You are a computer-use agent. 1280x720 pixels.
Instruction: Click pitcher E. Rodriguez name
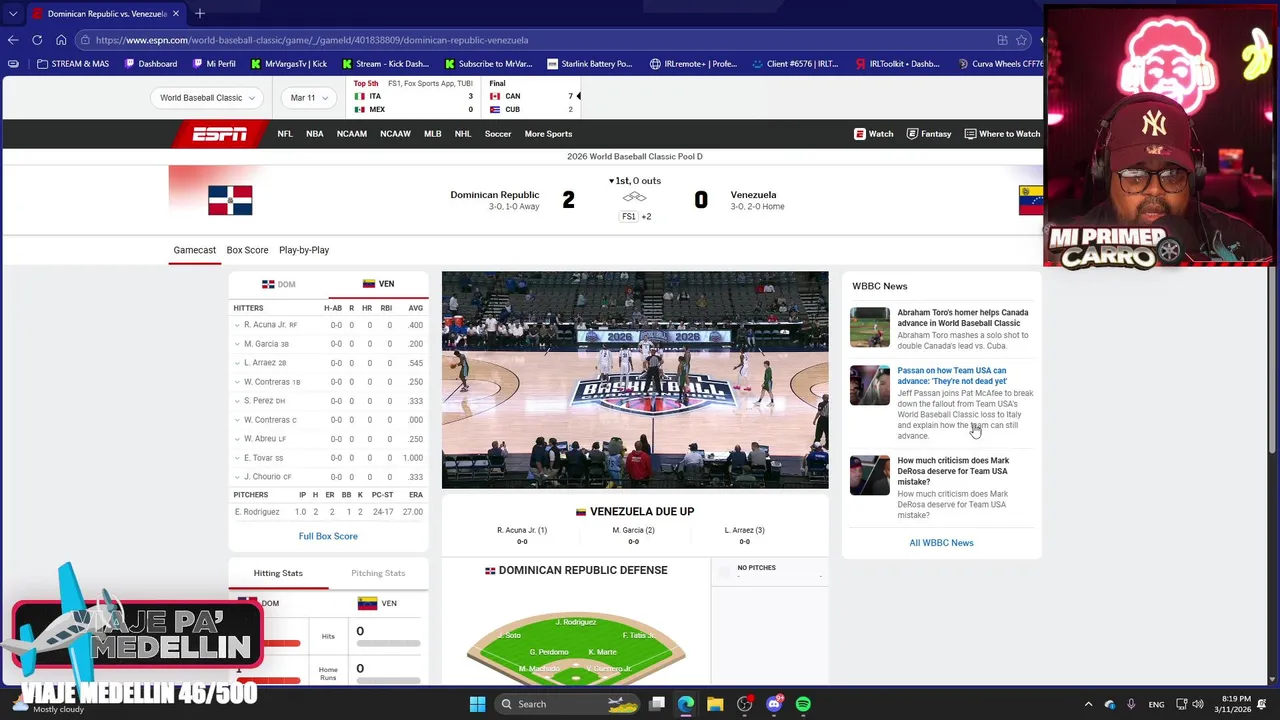click(x=257, y=512)
